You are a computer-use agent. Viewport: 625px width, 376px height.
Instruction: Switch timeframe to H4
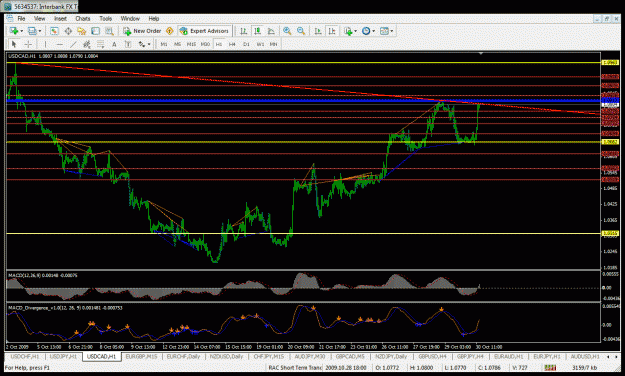tap(232, 44)
